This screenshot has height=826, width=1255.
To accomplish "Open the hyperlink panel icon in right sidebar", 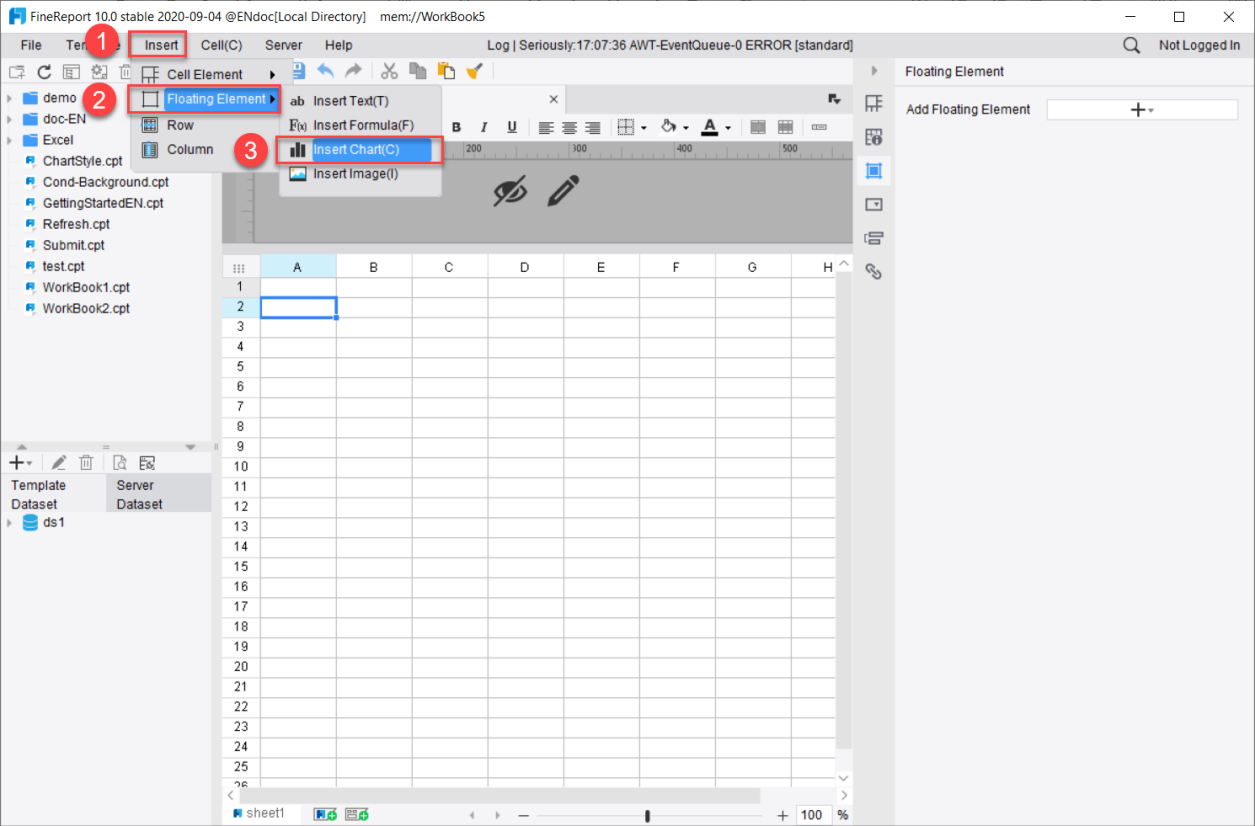I will tap(874, 270).
